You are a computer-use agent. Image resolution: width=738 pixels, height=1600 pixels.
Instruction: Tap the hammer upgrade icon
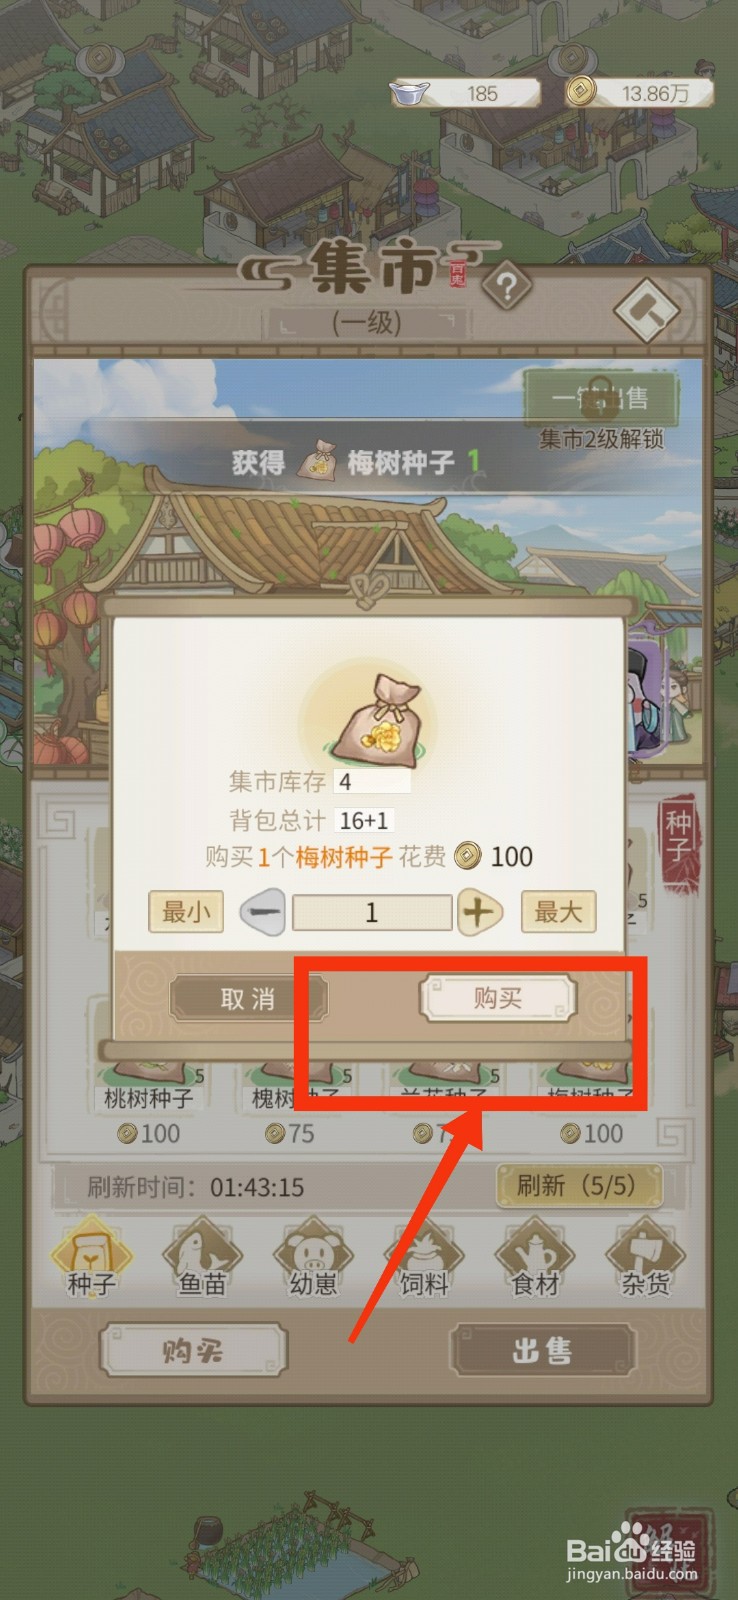click(x=647, y=309)
